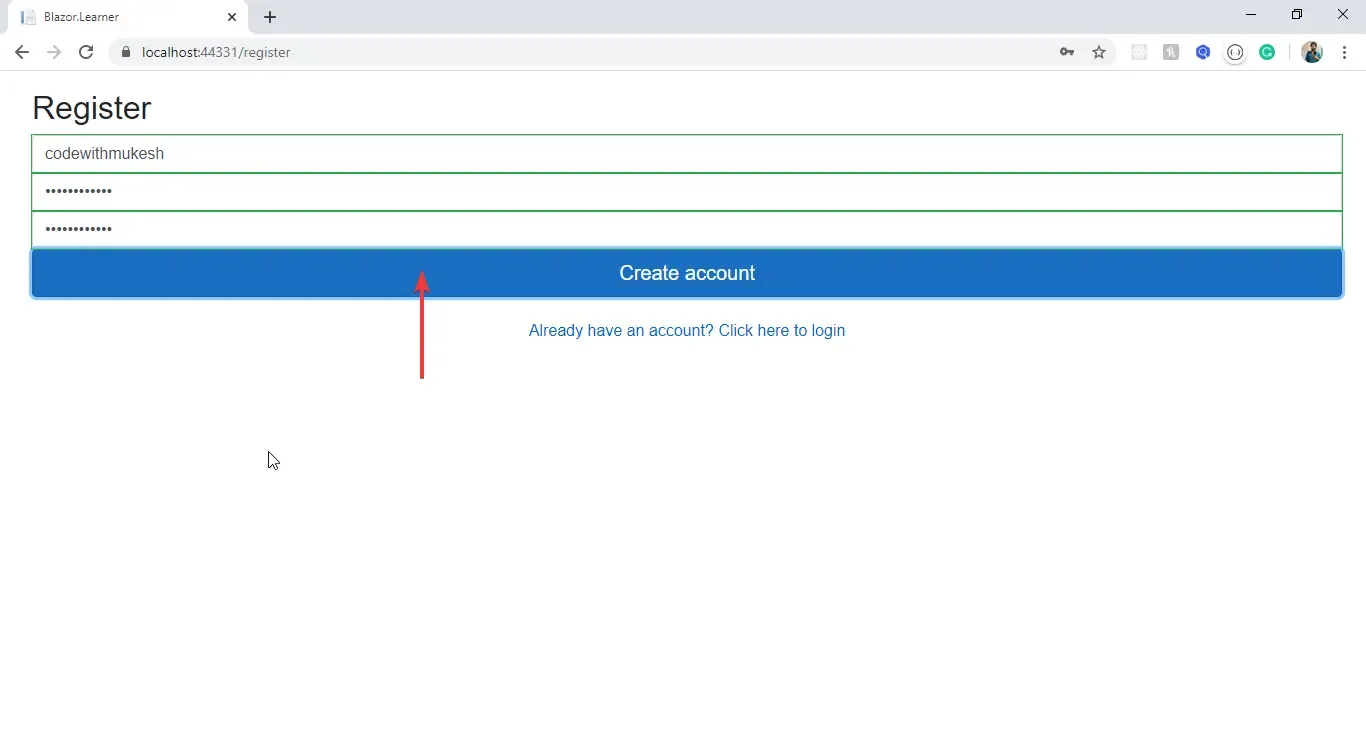1366x738 pixels.
Task: Open the Chrome three-dot menu
Action: (1346, 52)
